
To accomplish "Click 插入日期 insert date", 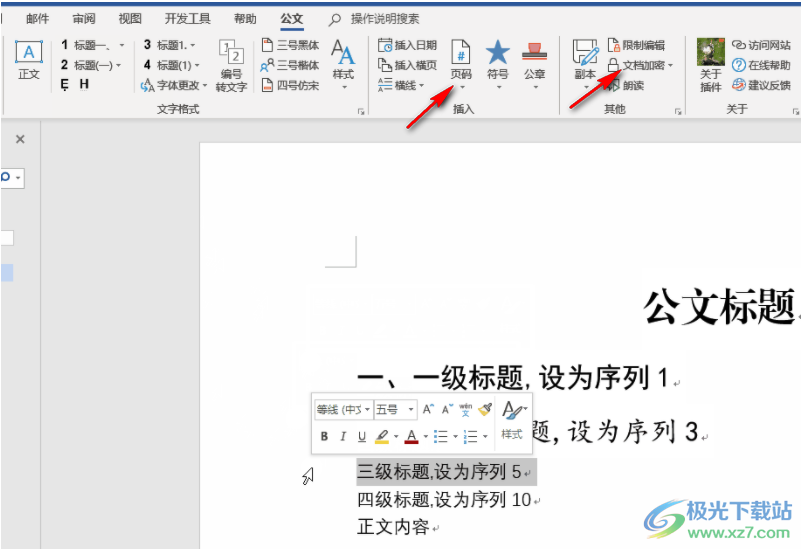I will pyautogui.click(x=407, y=45).
